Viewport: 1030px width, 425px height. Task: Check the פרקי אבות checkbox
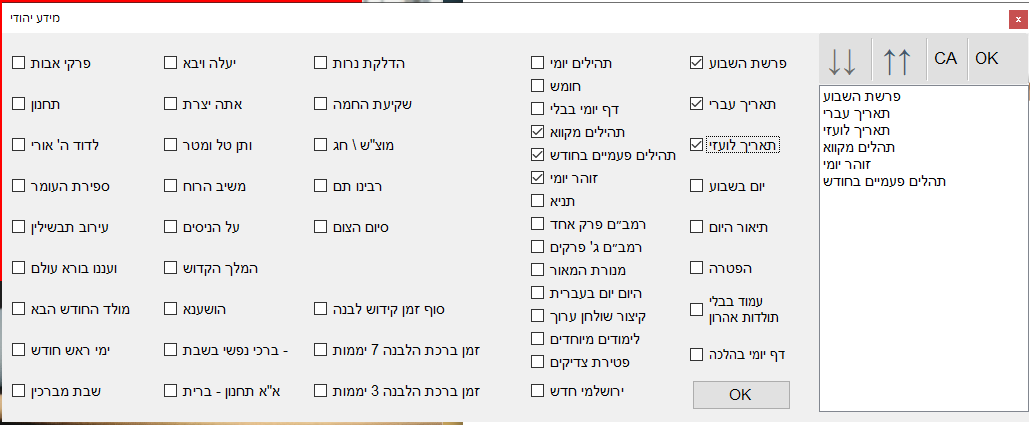click(x=19, y=63)
